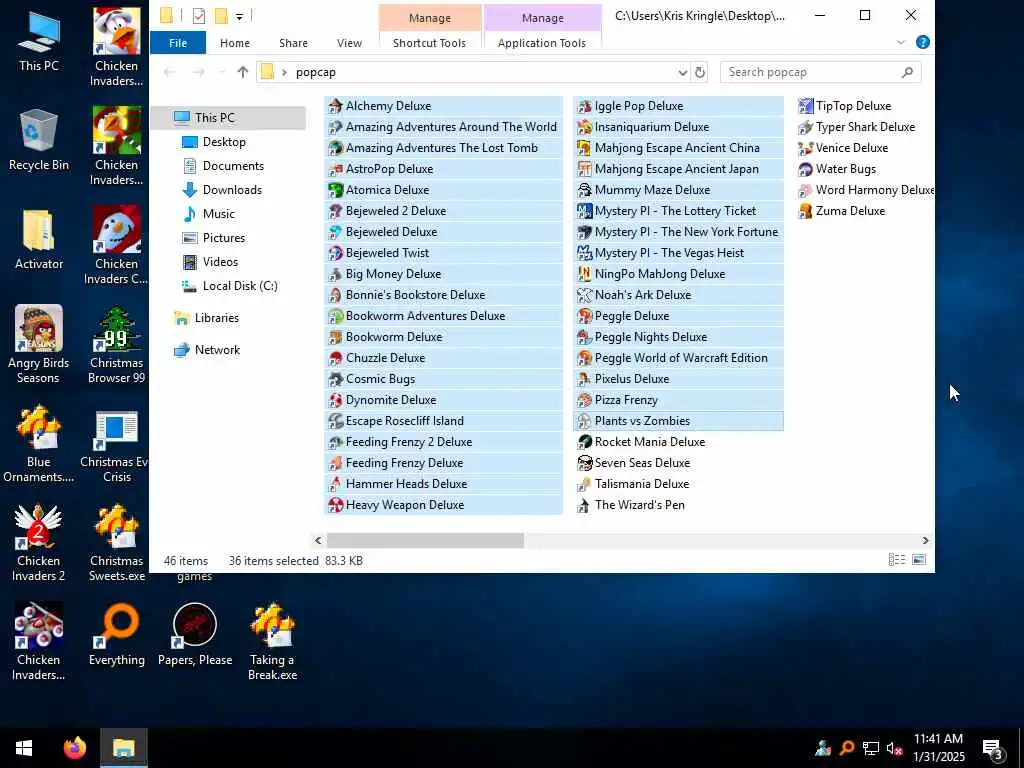Click the Pizza Frenzy icon
This screenshot has width=1024, height=768.
[584, 400]
